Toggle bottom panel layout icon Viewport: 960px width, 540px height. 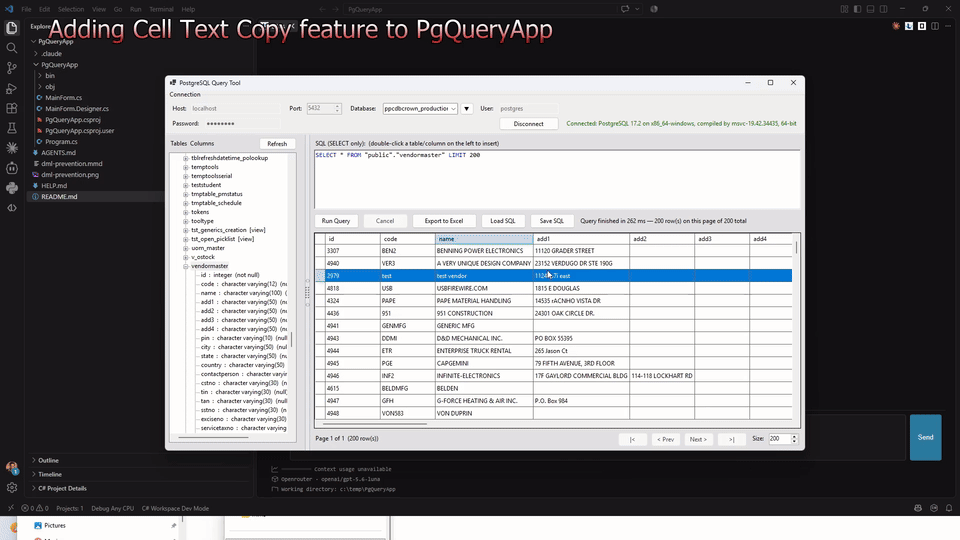point(871,9)
